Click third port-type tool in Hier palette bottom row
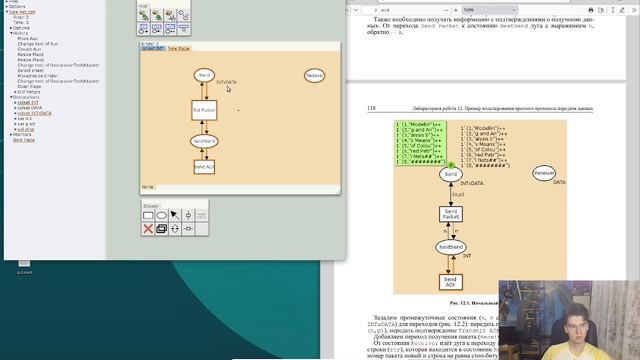This screenshot has width=640, height=360. coord(170,29)
